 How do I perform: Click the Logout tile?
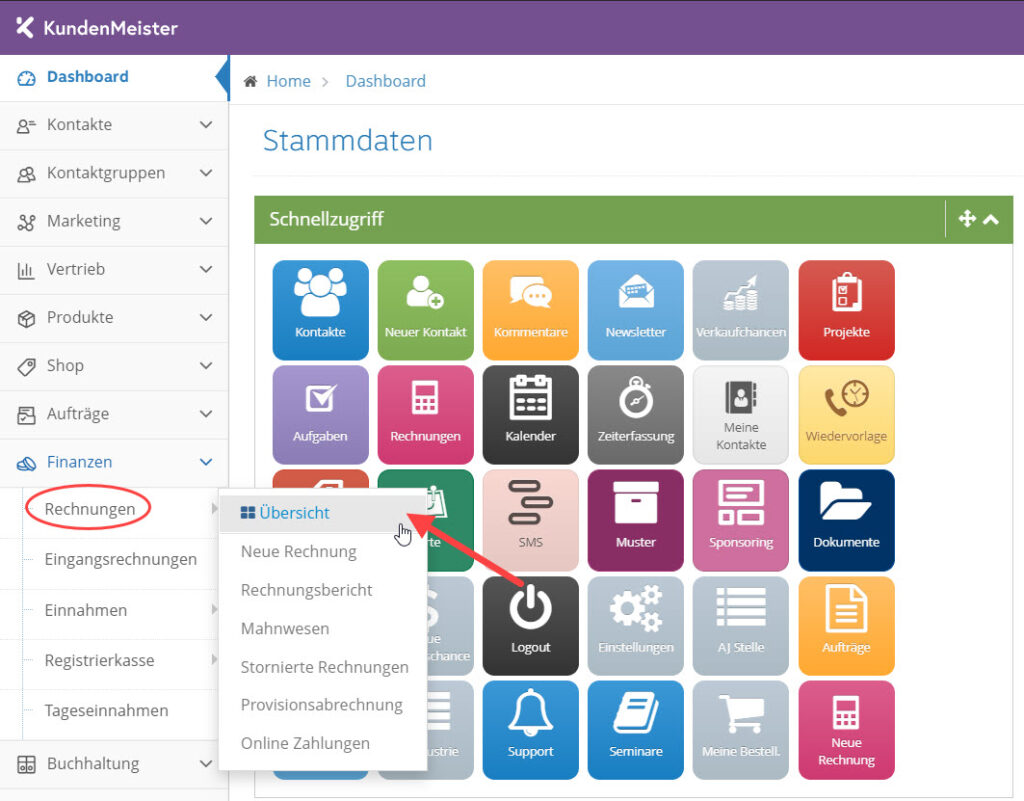pos(530,625)
